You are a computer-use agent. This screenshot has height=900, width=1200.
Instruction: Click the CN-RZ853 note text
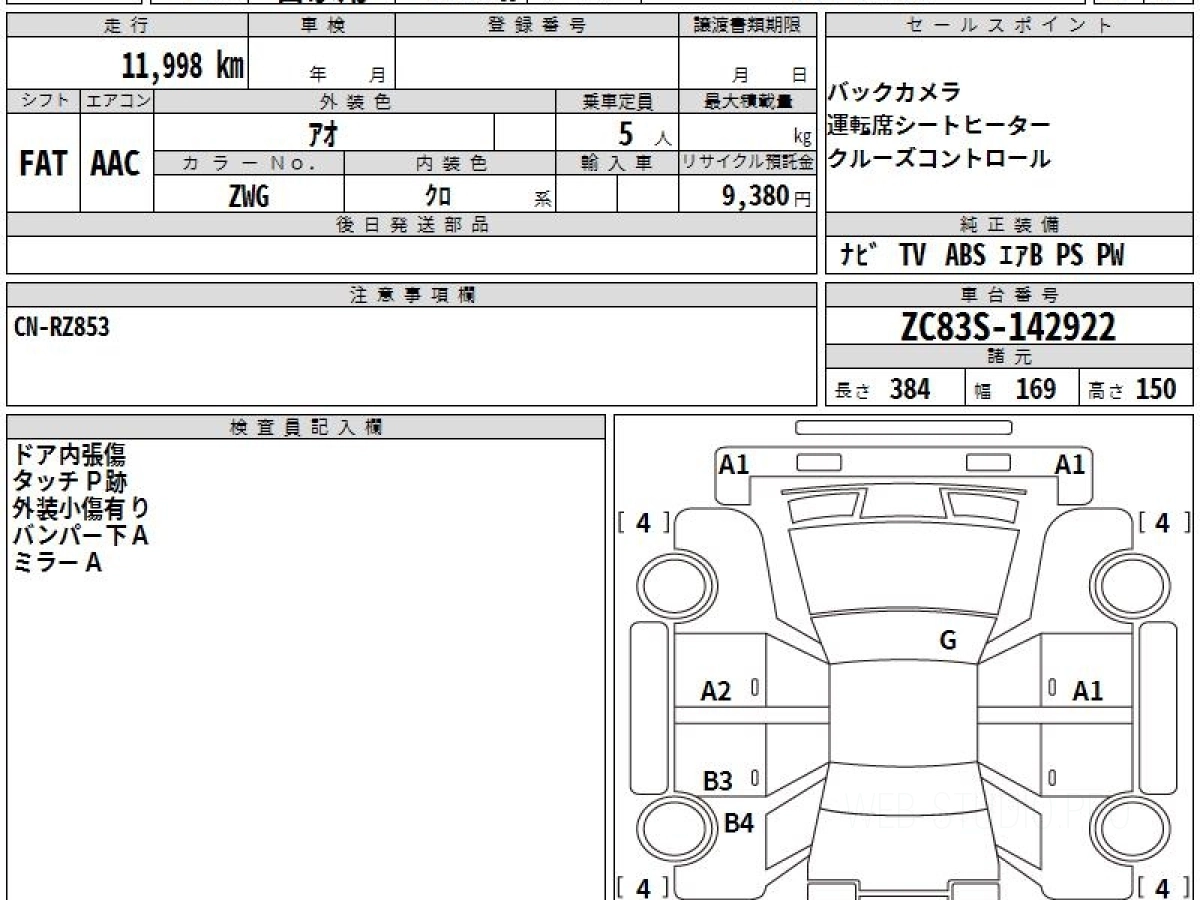[x=62, y=326]
